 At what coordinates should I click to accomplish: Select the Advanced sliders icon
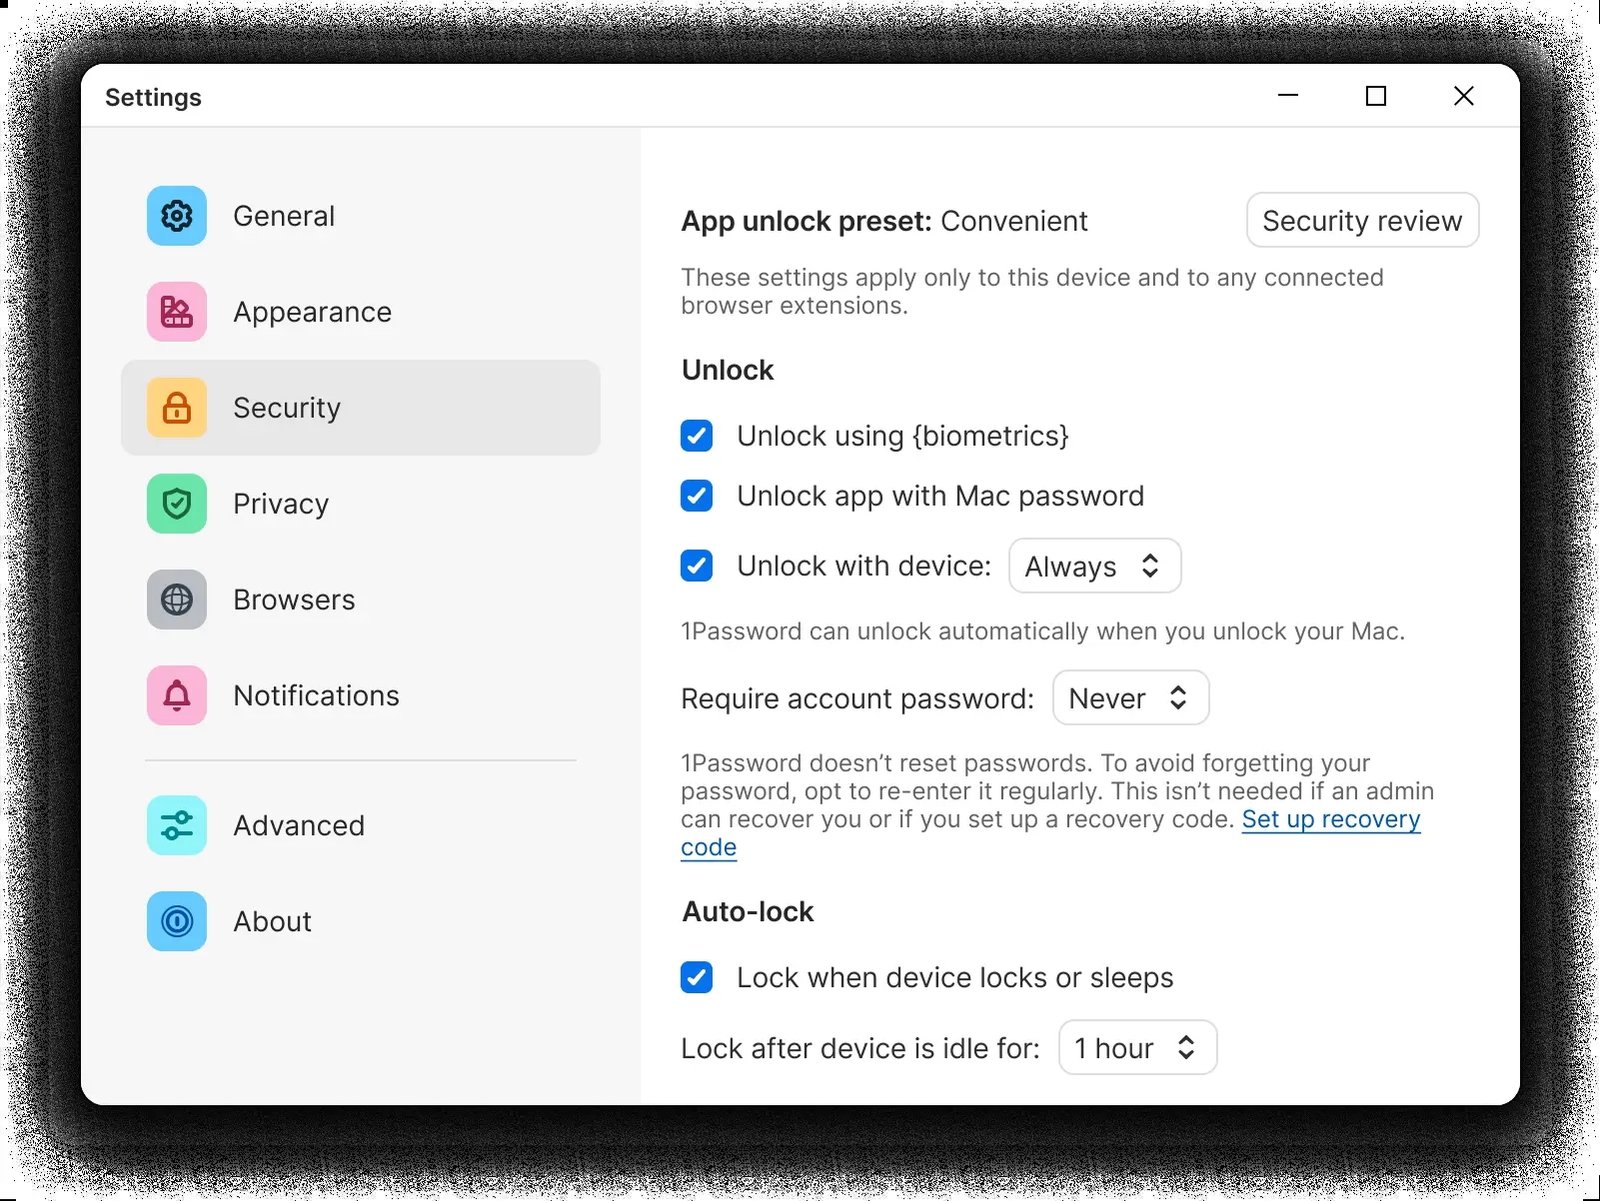click(x=175, y=825)
